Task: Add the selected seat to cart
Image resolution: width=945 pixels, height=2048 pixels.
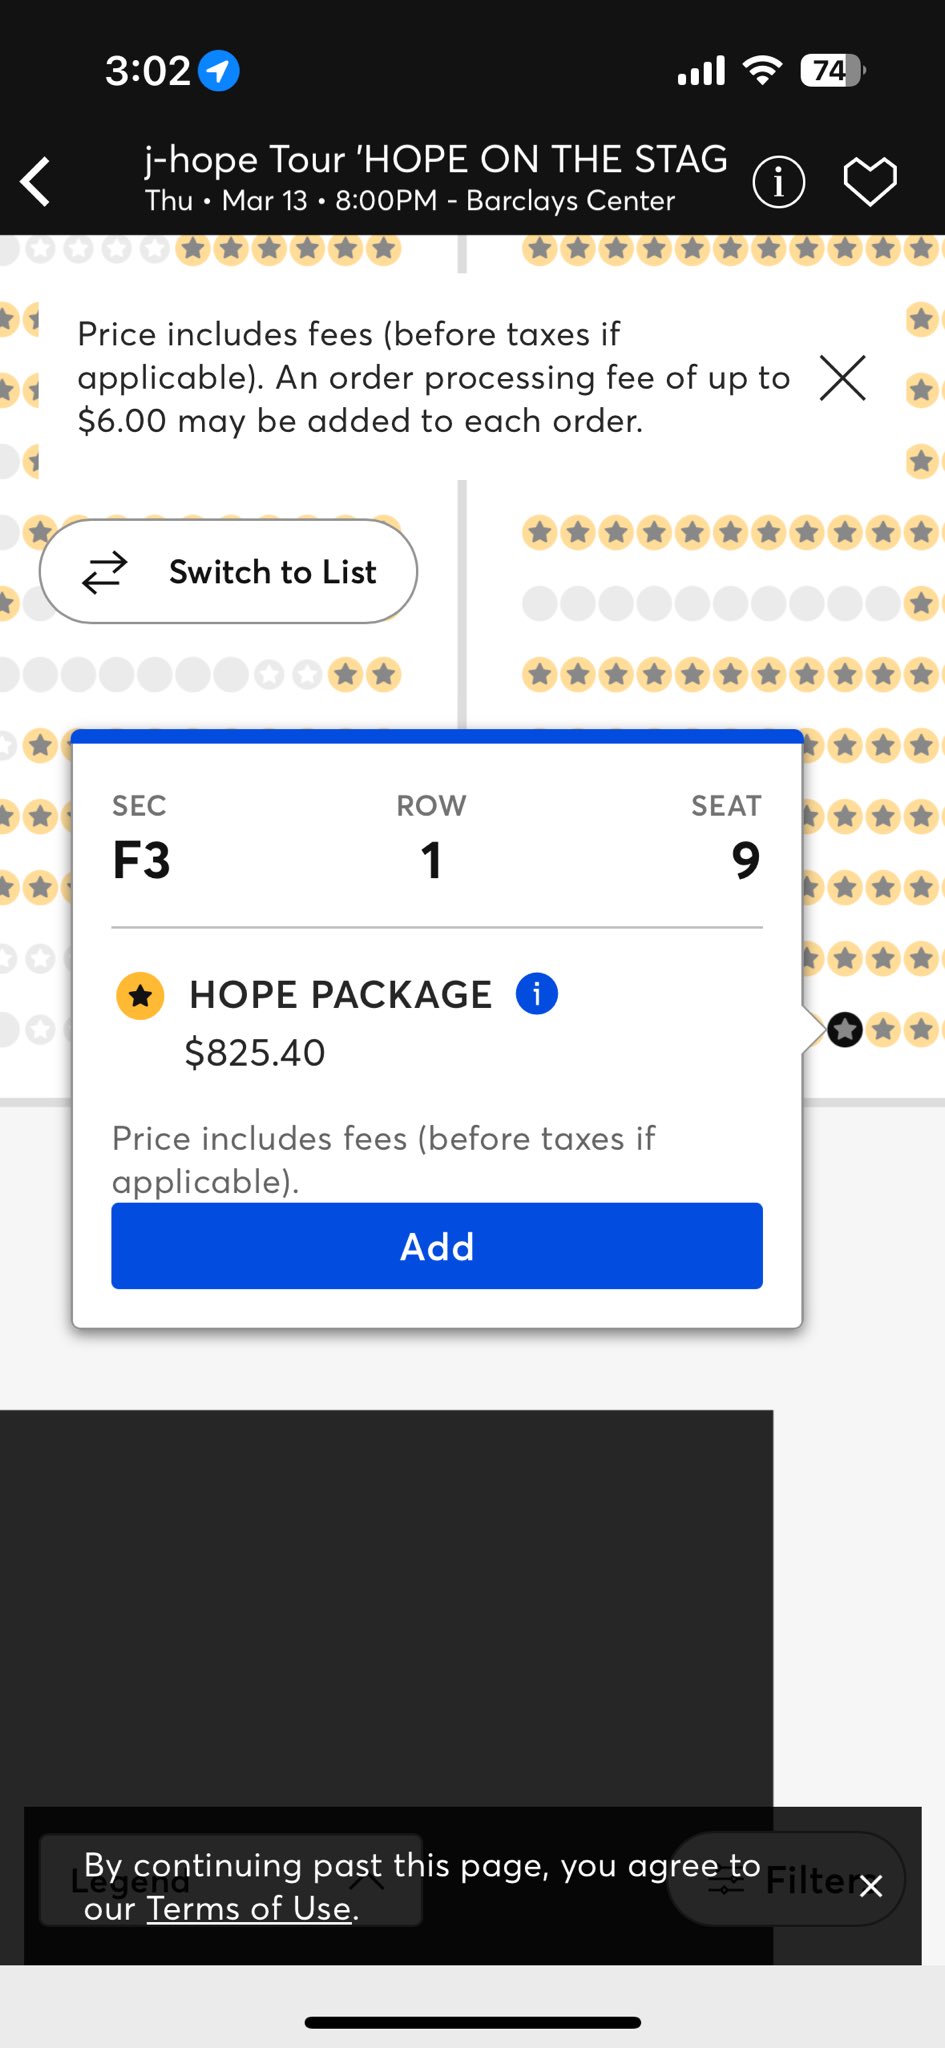Action: pos(437,1246)
